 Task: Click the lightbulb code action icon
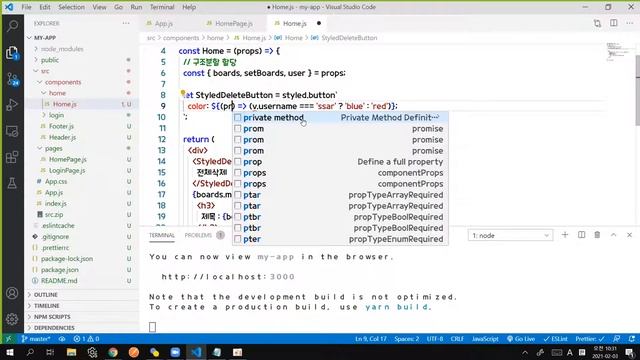183,93
